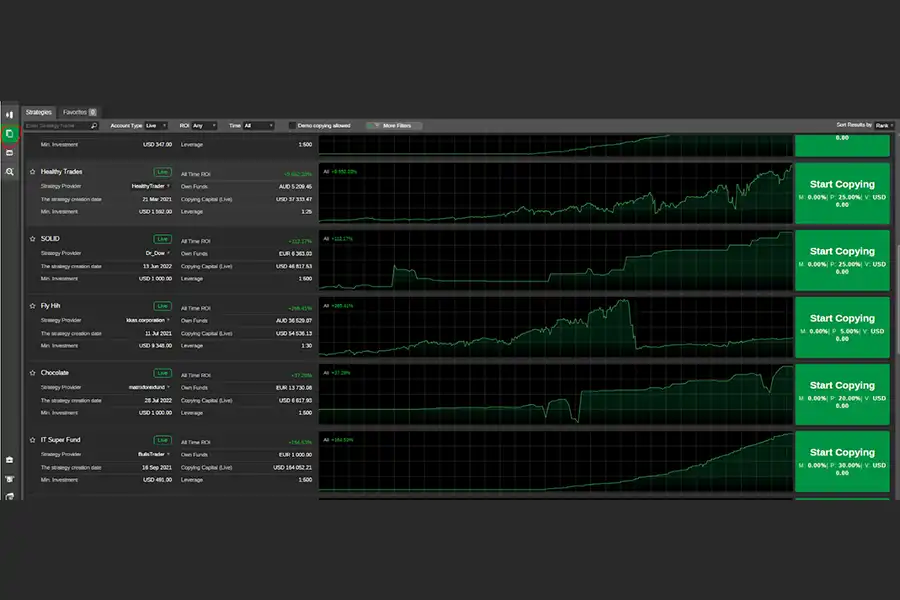Favorite the IT Super Fund strategy star
Viewport: 900px width, 600px height.
pyautogui.click(x=33, y=440)
